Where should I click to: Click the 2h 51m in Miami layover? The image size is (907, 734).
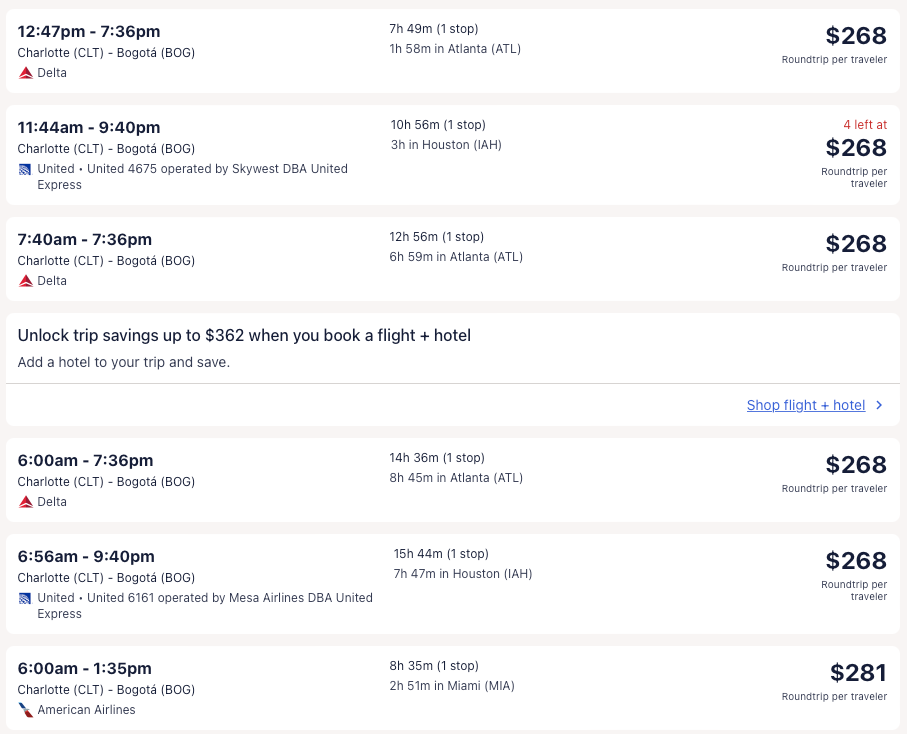[x=452, y=686]
